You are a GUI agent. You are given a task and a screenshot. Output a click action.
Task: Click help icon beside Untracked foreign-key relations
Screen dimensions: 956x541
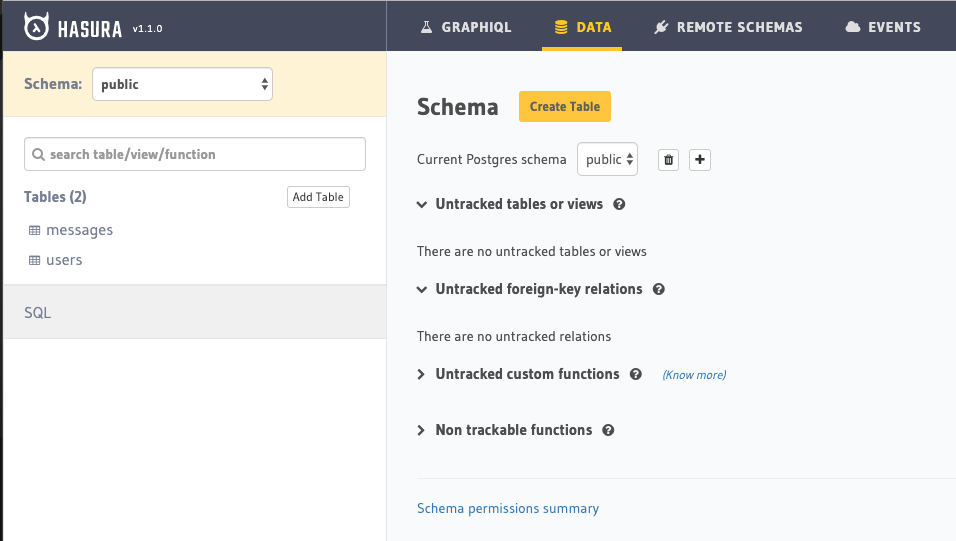pos(658,289)
